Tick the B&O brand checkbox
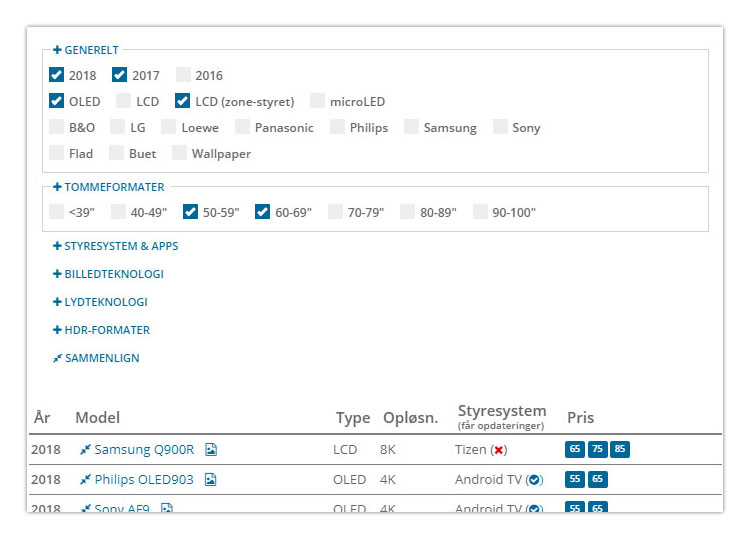751x539 pixels. coord(57,126)
